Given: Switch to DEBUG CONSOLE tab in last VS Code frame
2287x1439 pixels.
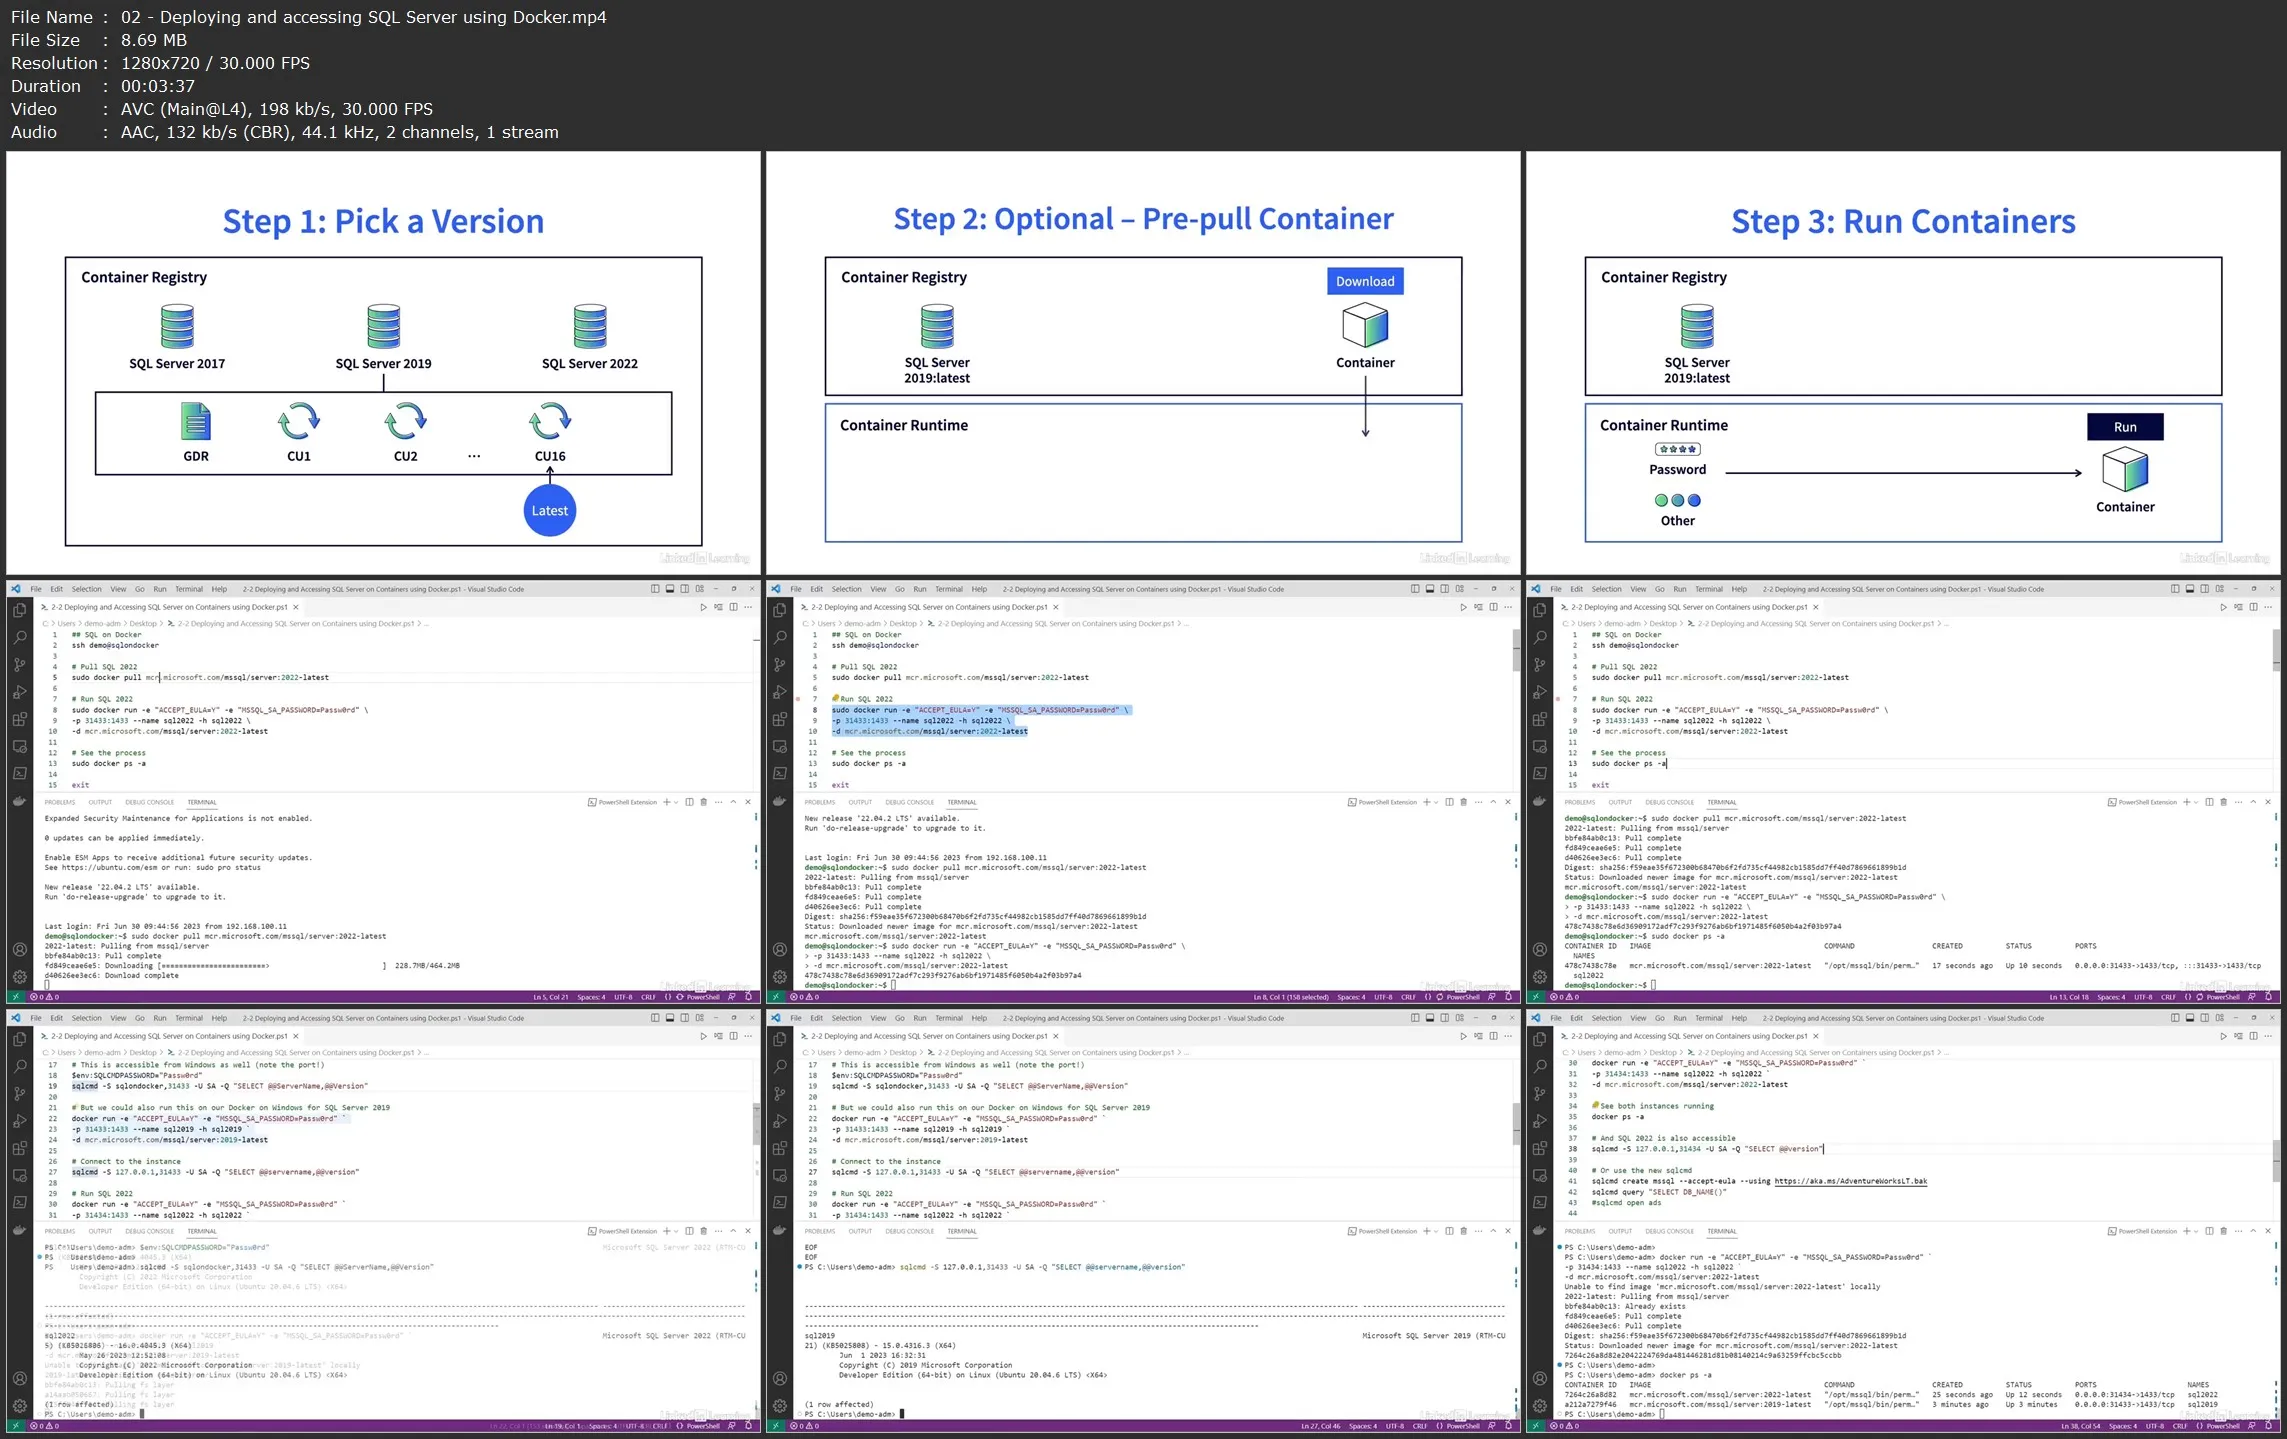Looking at the screenshot, I should coord(1669,1231).
